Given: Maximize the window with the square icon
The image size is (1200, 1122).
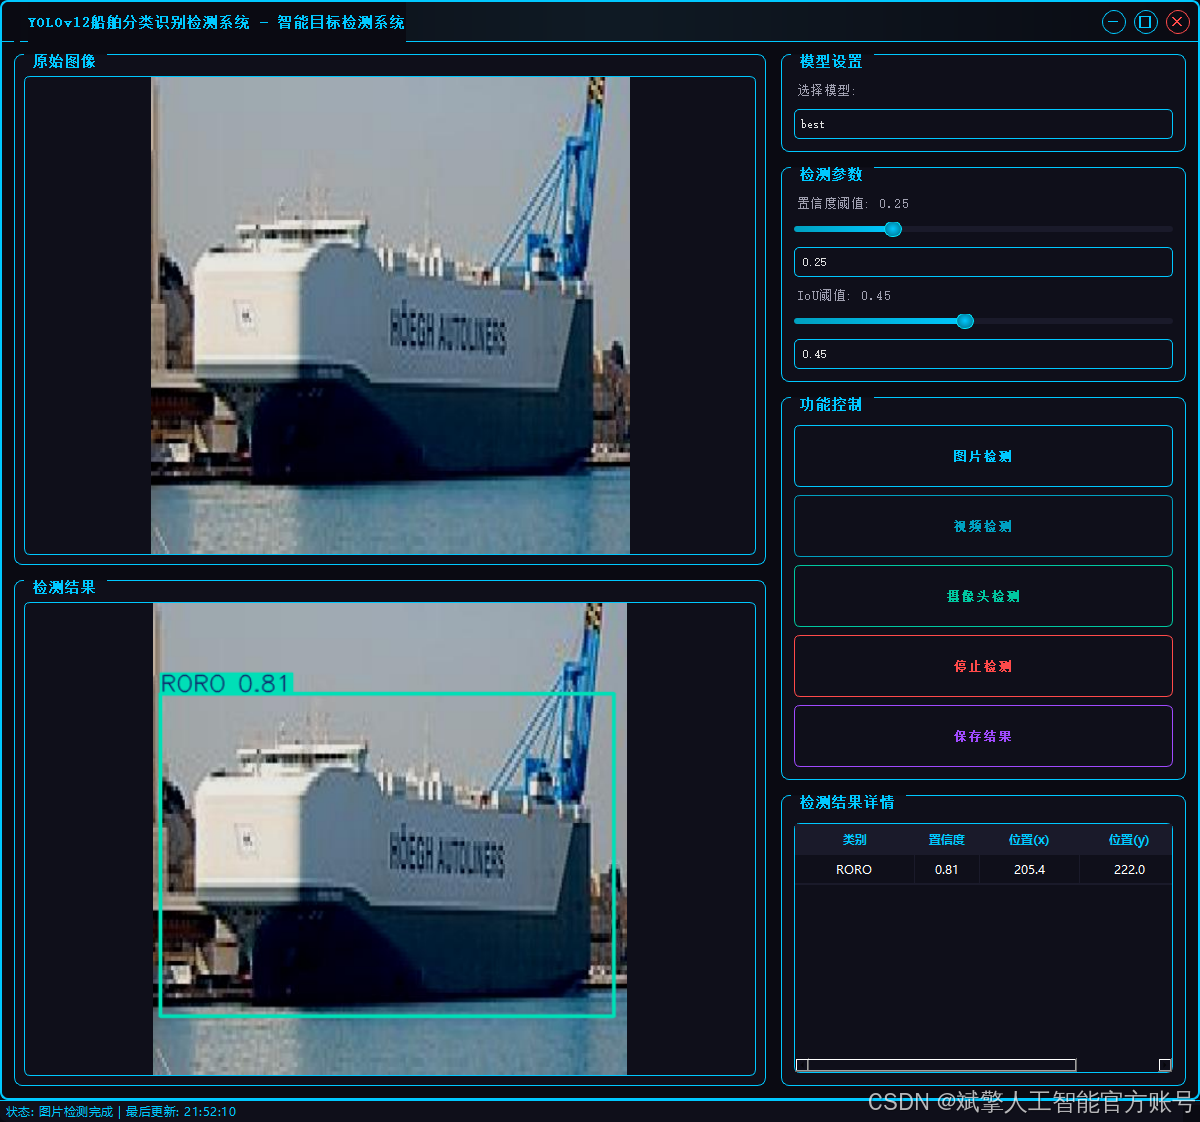Looking at the screenshot, I should point(1146,22).
